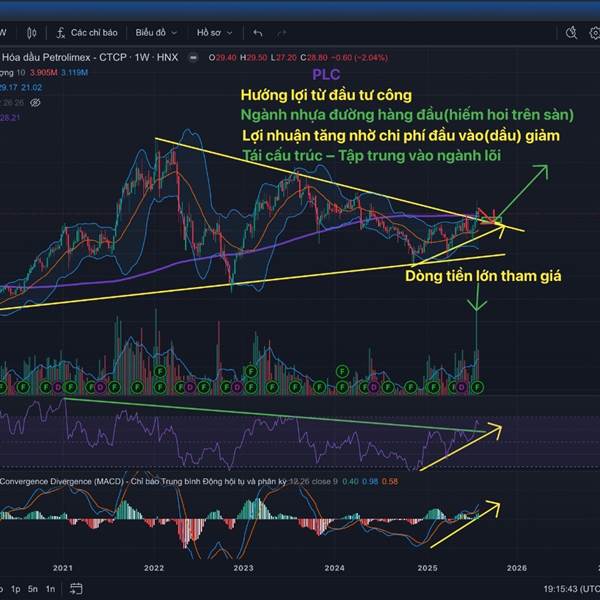
Task: Collapse the legend with the minus button
Action: (x=194, y=58)
